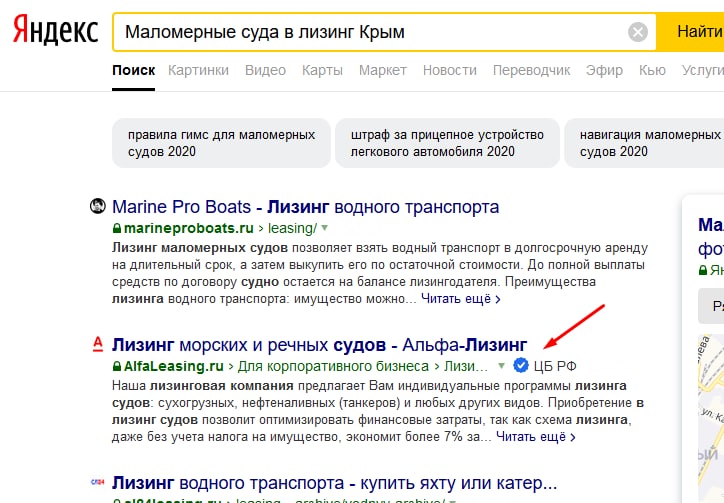Choose suggestion 'навигация маломерных судов 2020'
Screen dimensions: 724x503
point(645,143)
